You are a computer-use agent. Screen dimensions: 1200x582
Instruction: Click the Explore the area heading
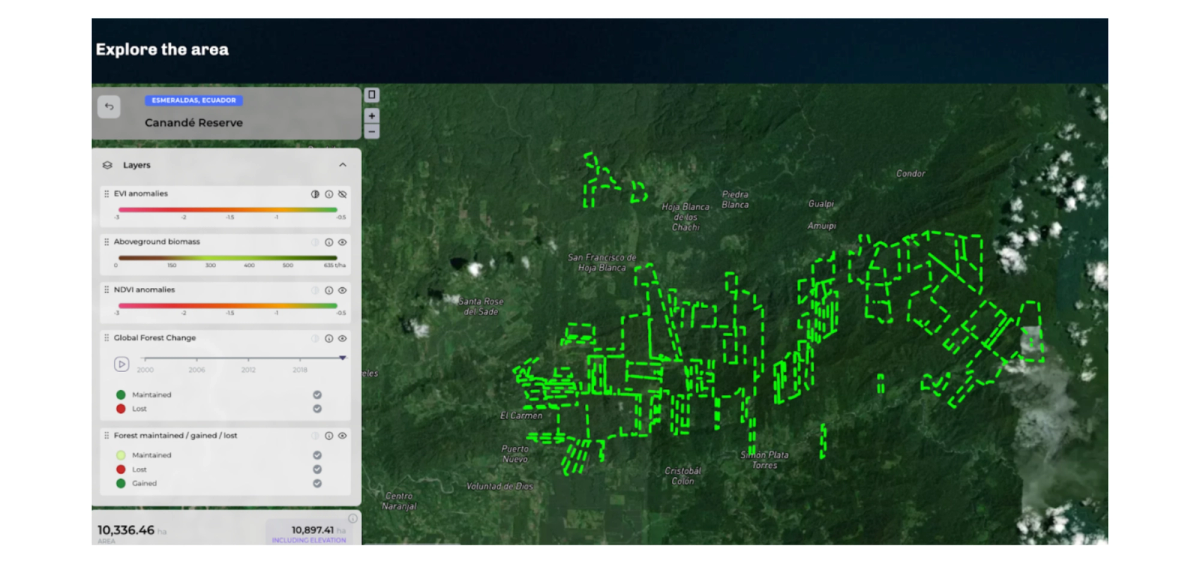coord(162,49)
